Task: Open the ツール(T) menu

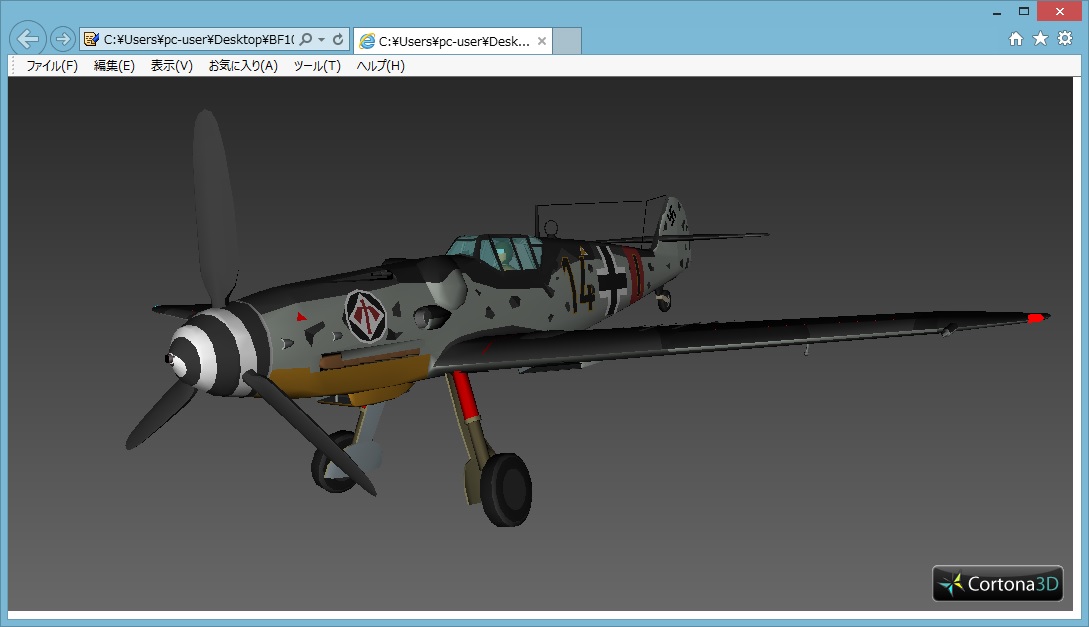Action: pos(317,66)
